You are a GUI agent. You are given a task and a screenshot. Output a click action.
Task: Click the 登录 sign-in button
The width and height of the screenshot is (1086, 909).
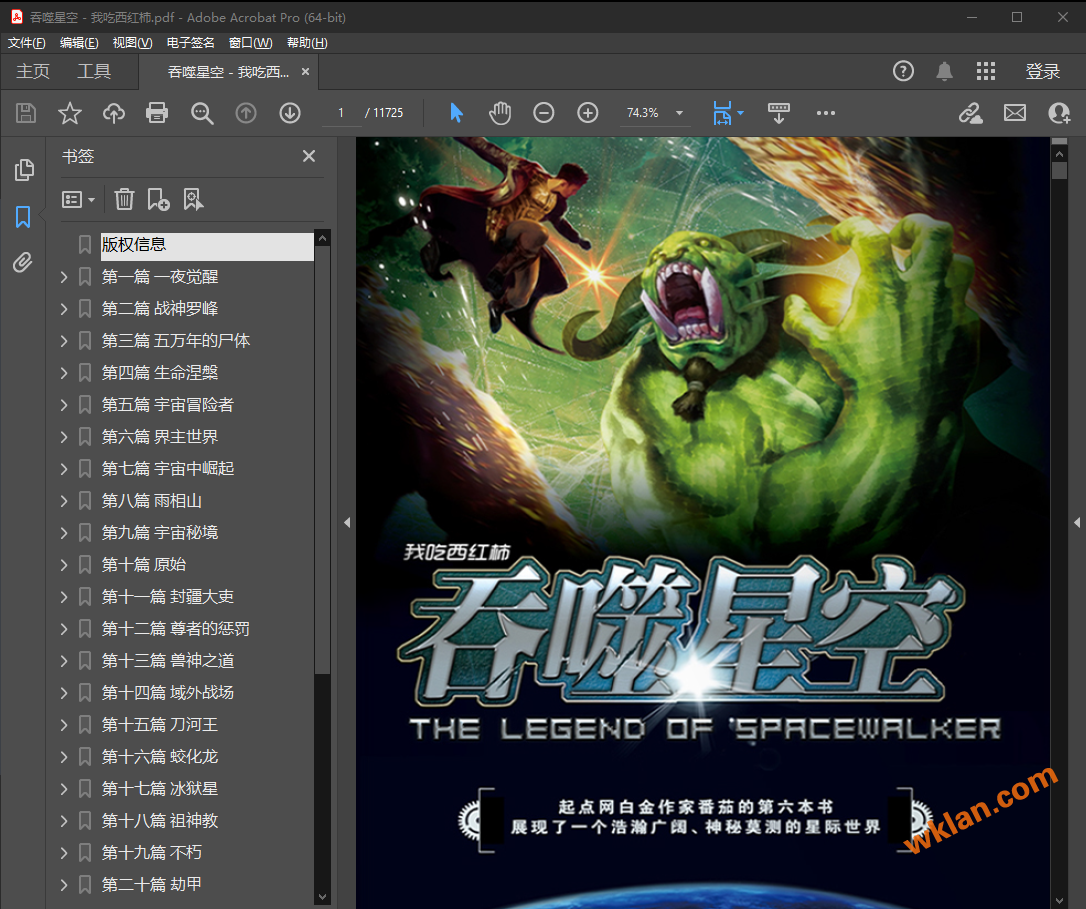pos(1042,71)
